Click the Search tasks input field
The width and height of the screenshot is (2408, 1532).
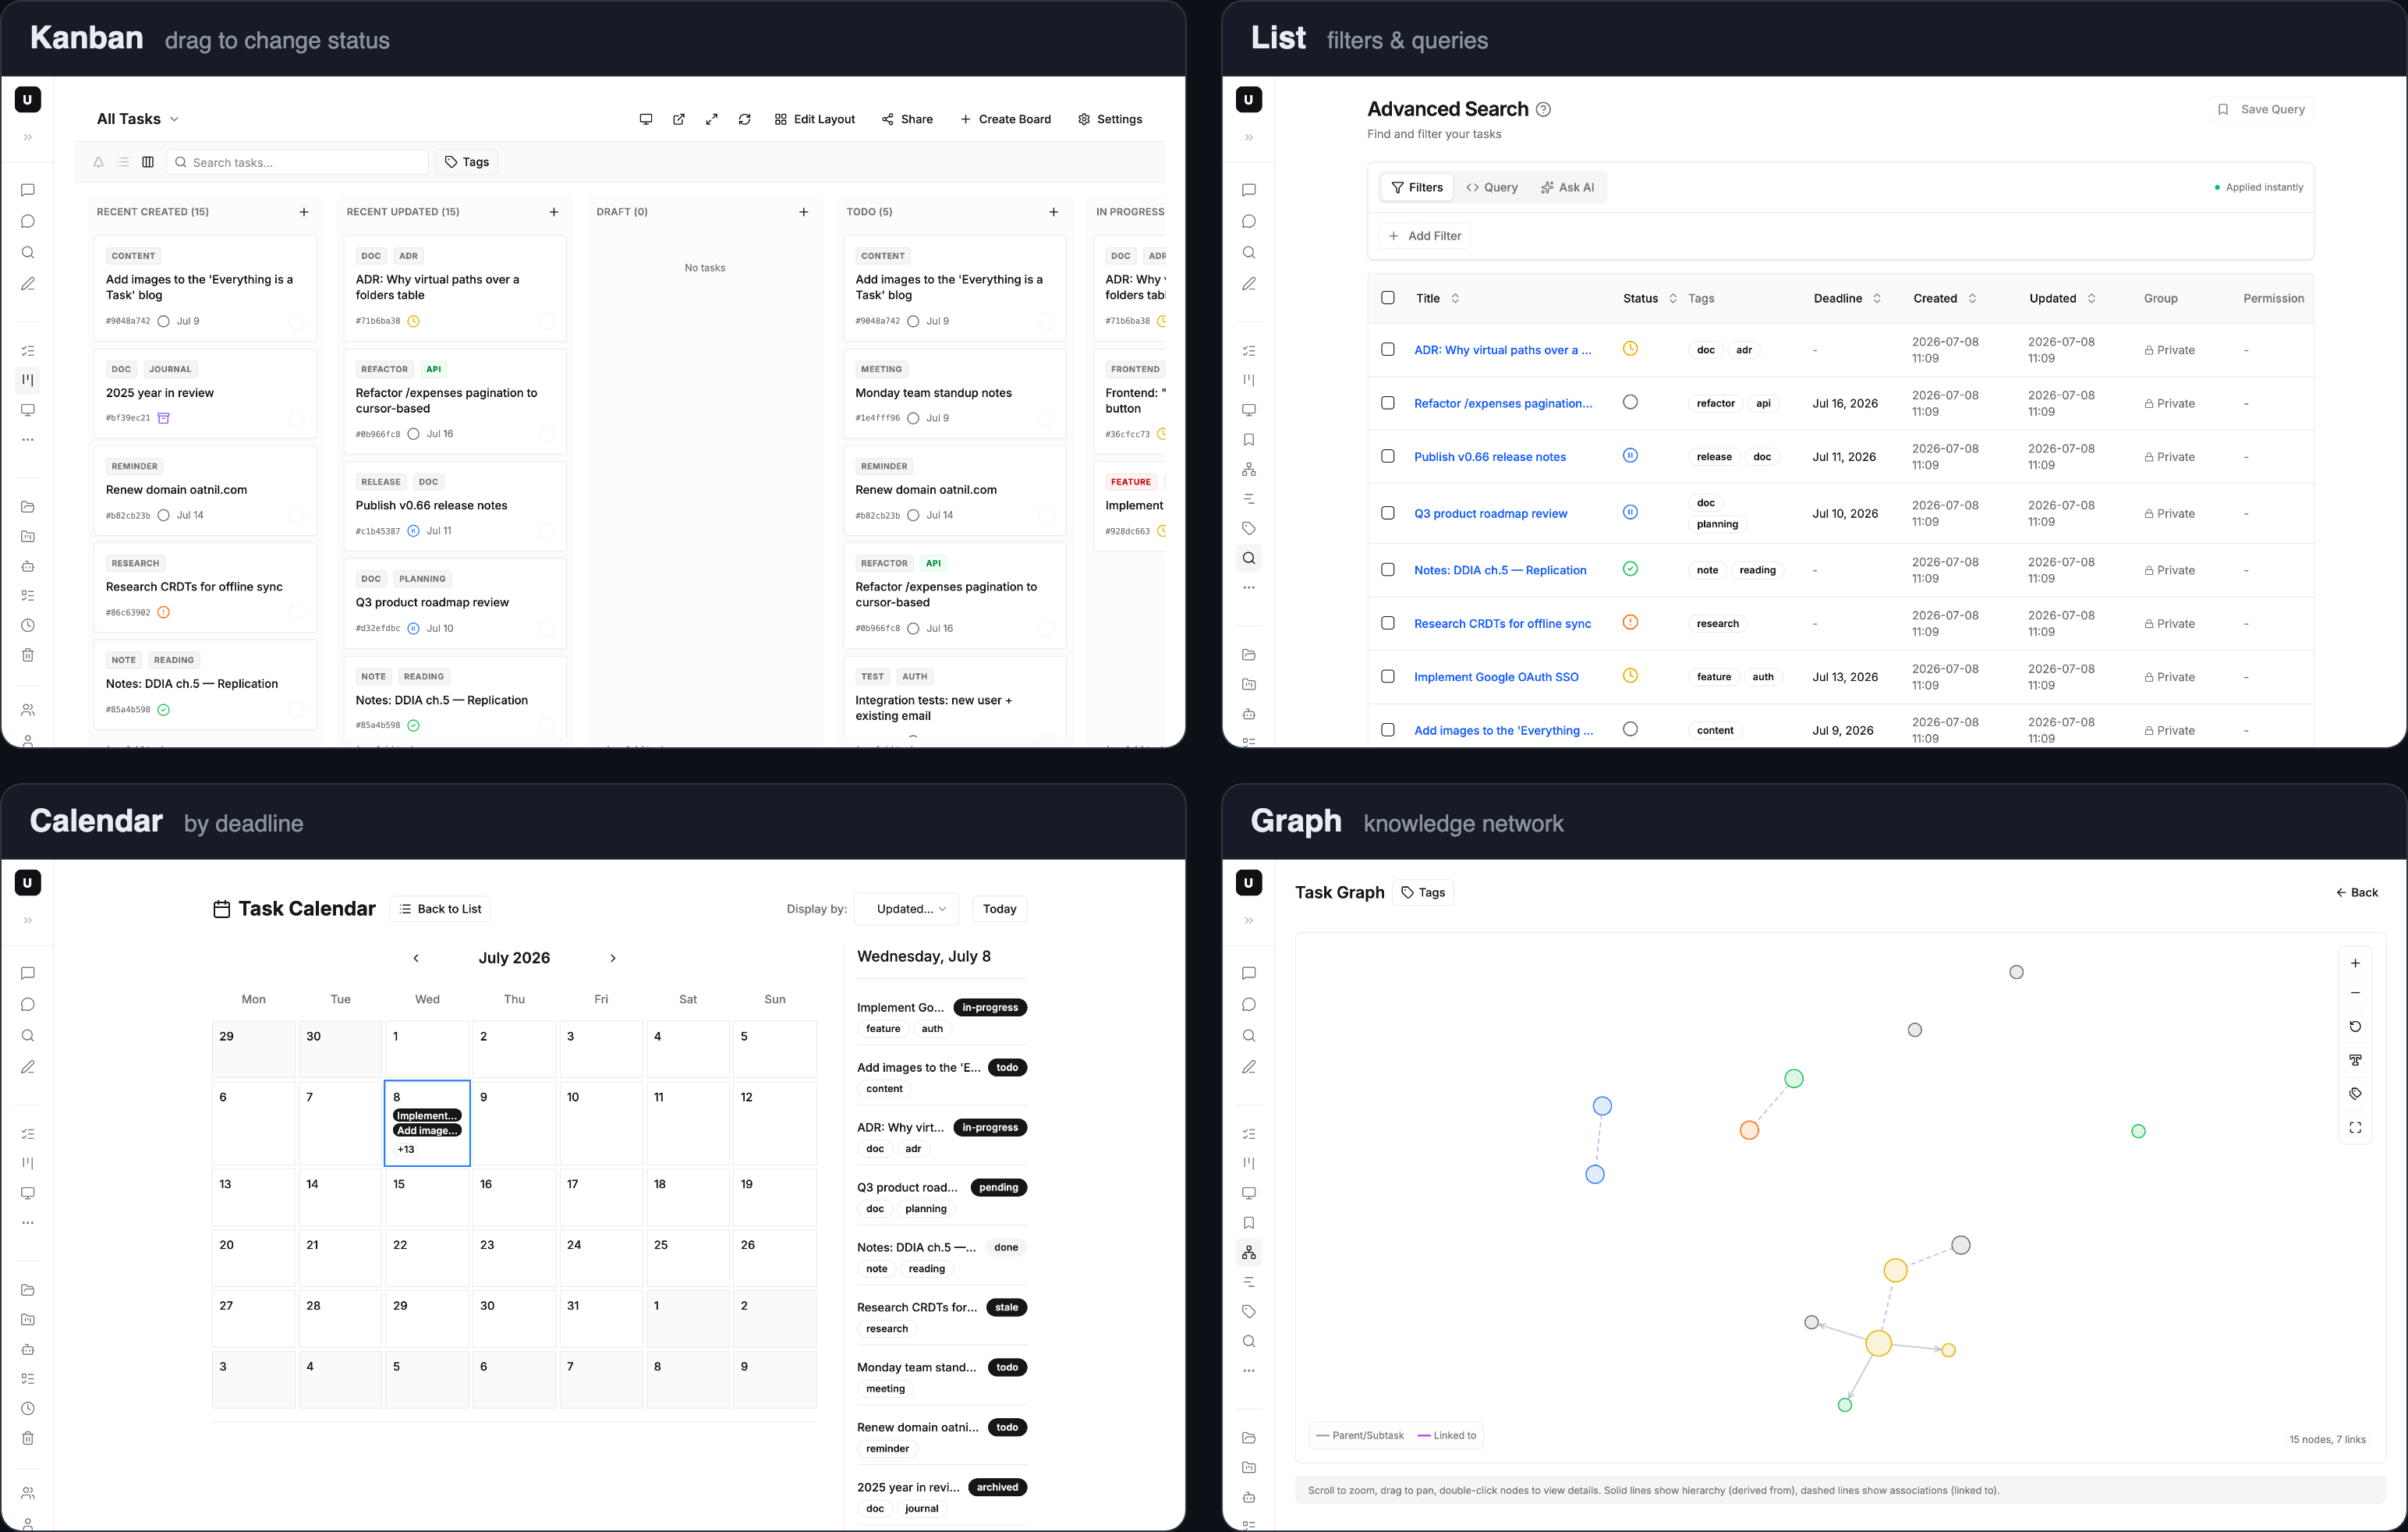(x=297, y=162)
